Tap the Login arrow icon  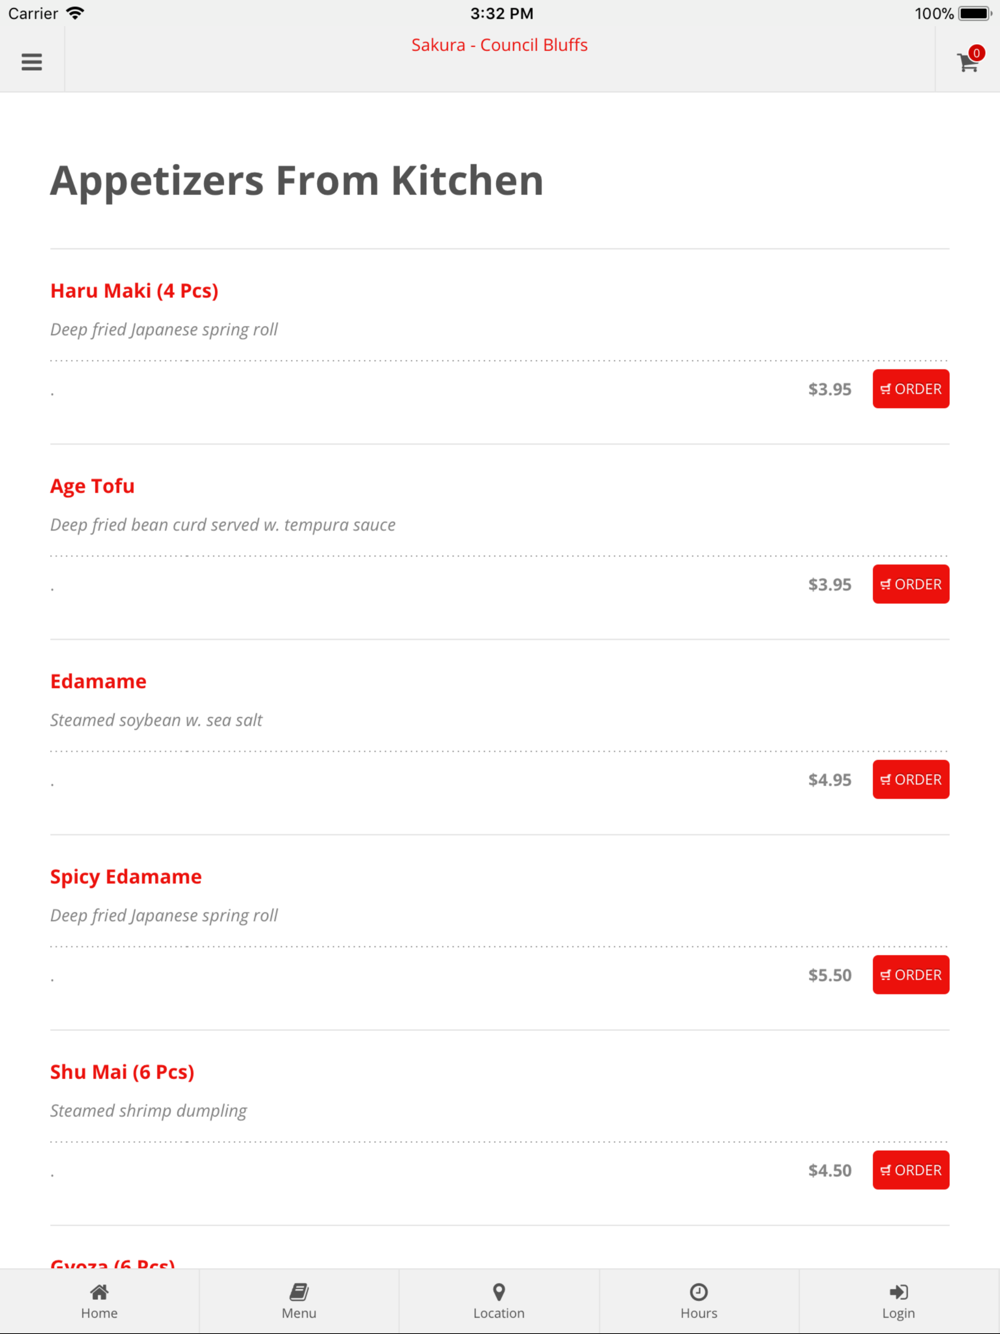tap(898, 1292)
